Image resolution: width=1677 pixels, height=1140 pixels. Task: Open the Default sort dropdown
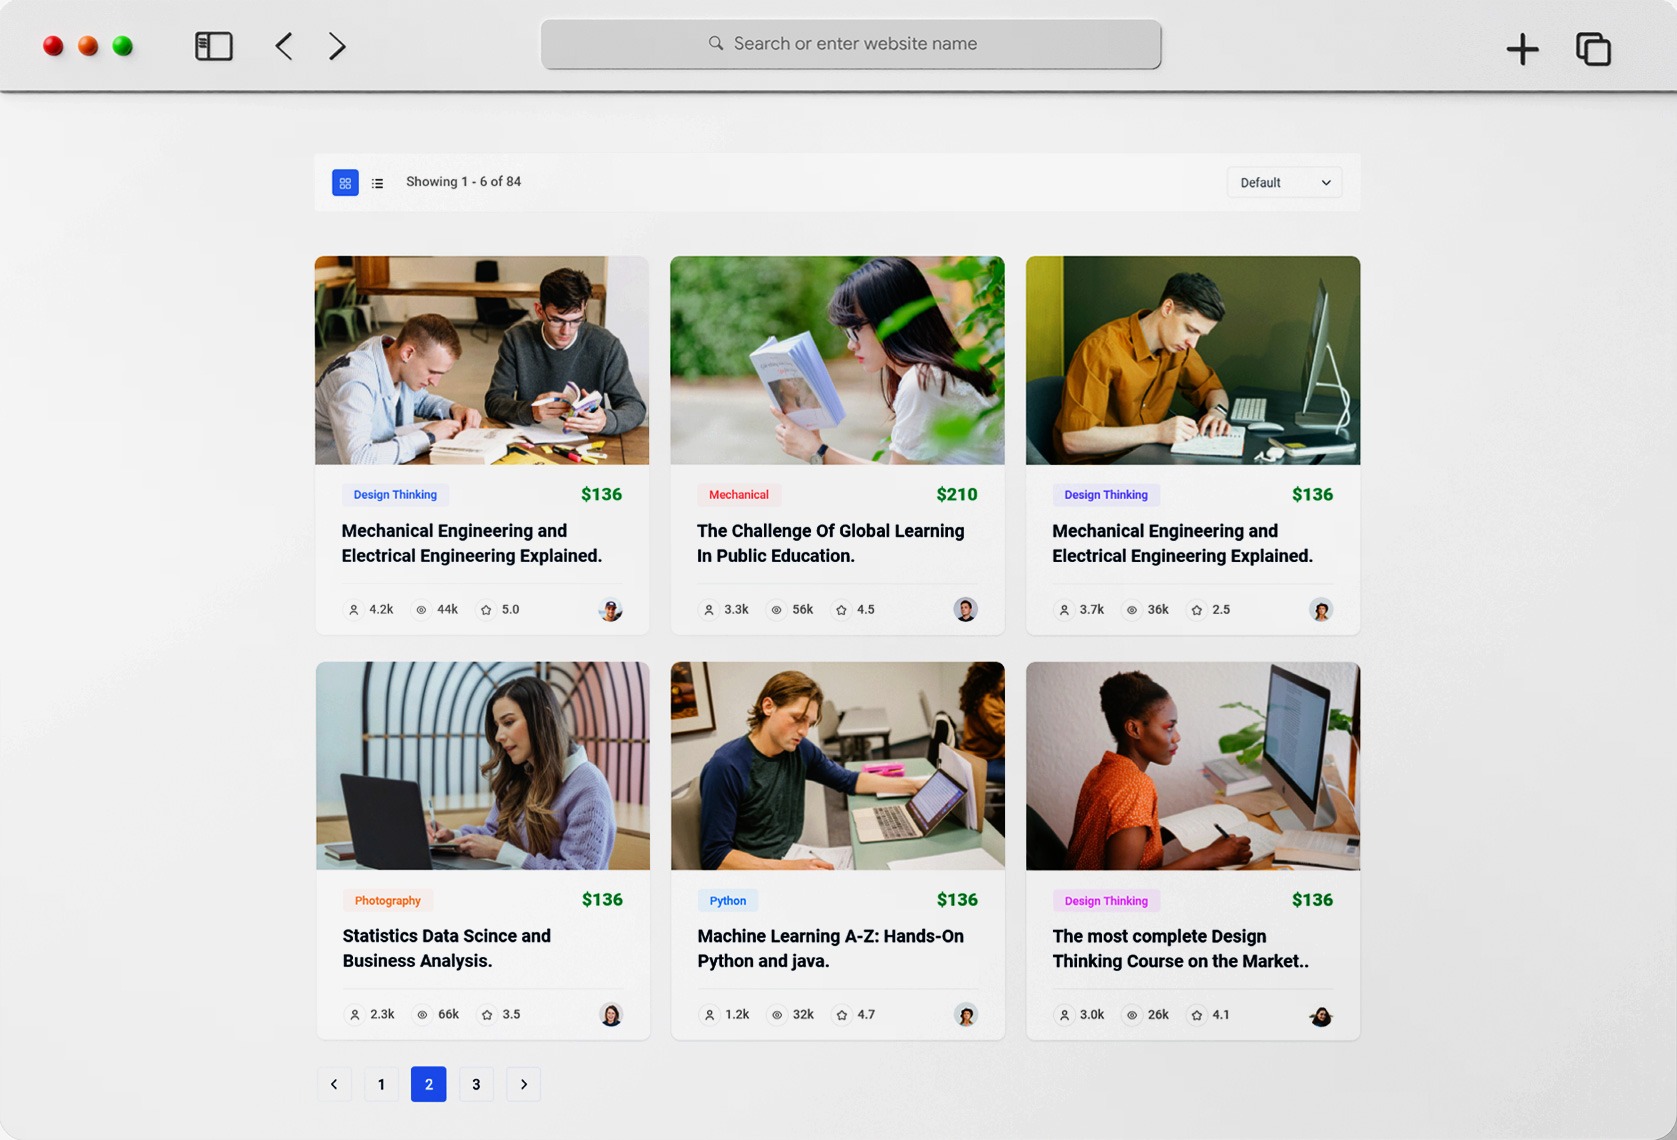coord(1284,182)
